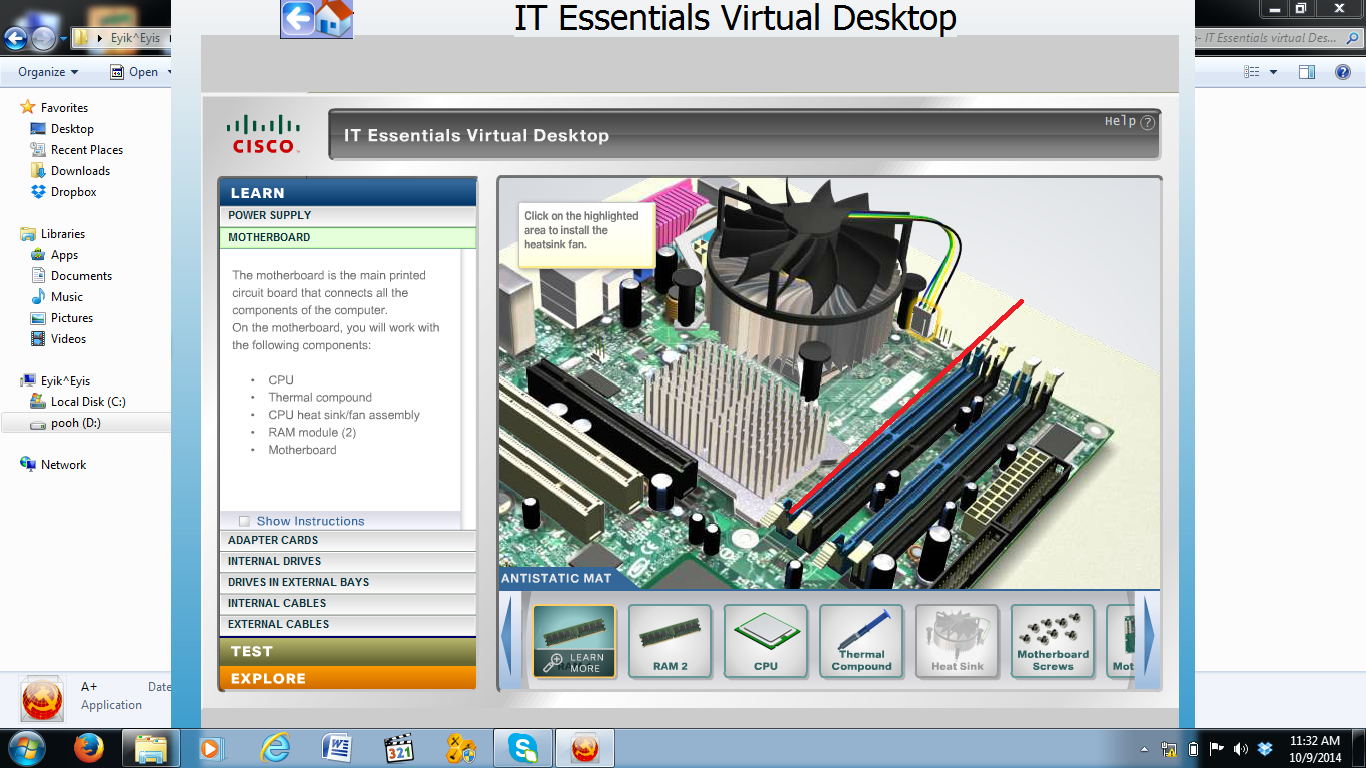Click the Dropbox tray icon

[x=1265, y=748]
